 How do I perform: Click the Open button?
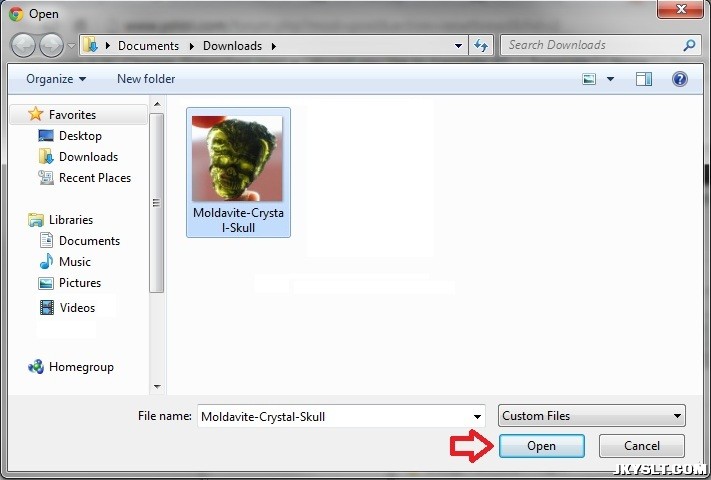click(x=541, y=446)
